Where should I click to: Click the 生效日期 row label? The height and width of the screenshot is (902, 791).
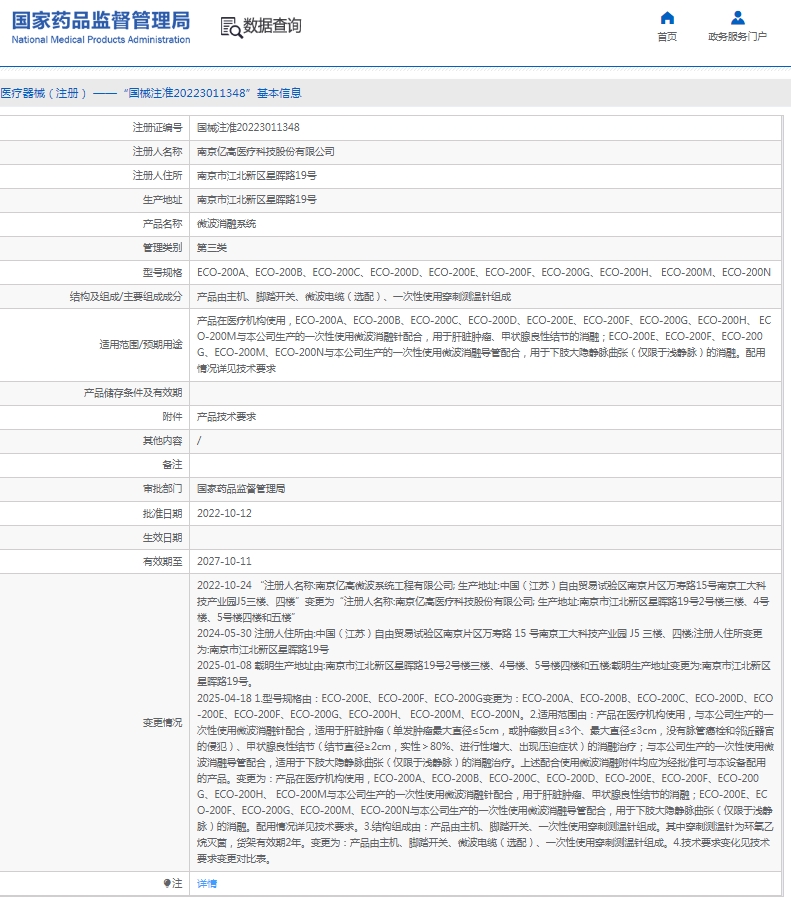click(162, 537)
